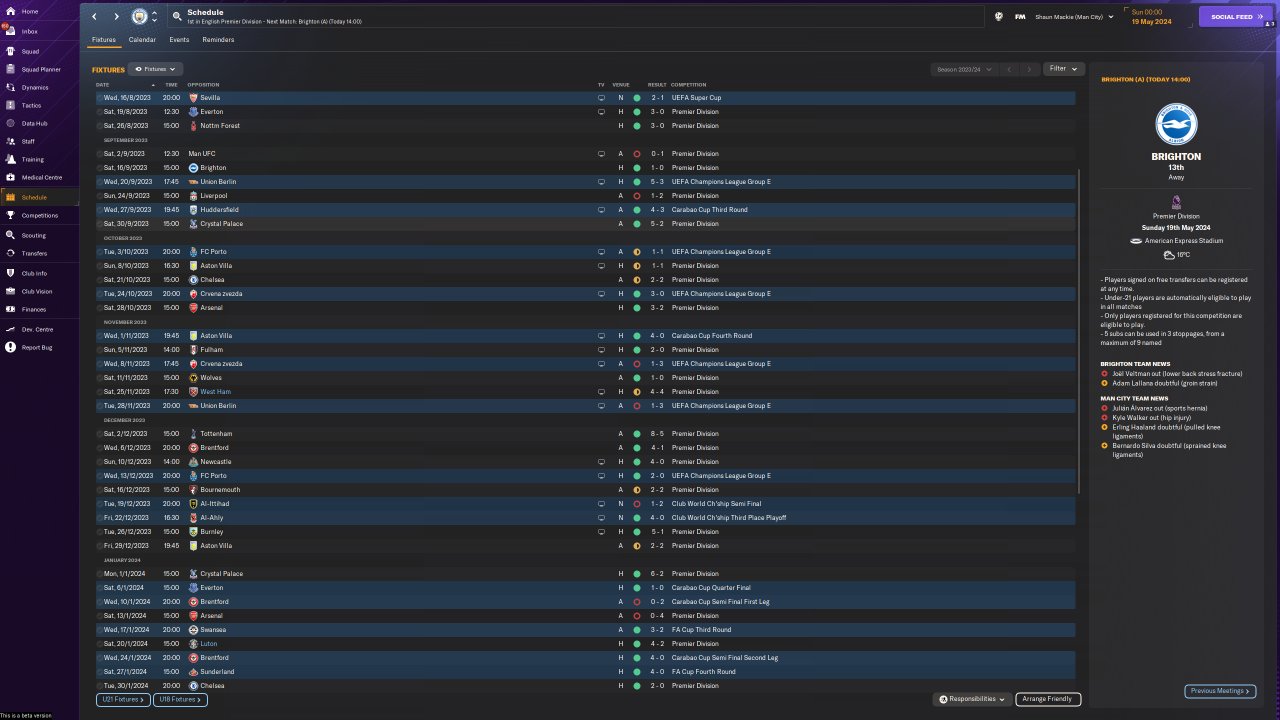Expand Previous Meetings
This screenshot has width=1280, height=720.
pyautogui.click(x=1220, y=691)
